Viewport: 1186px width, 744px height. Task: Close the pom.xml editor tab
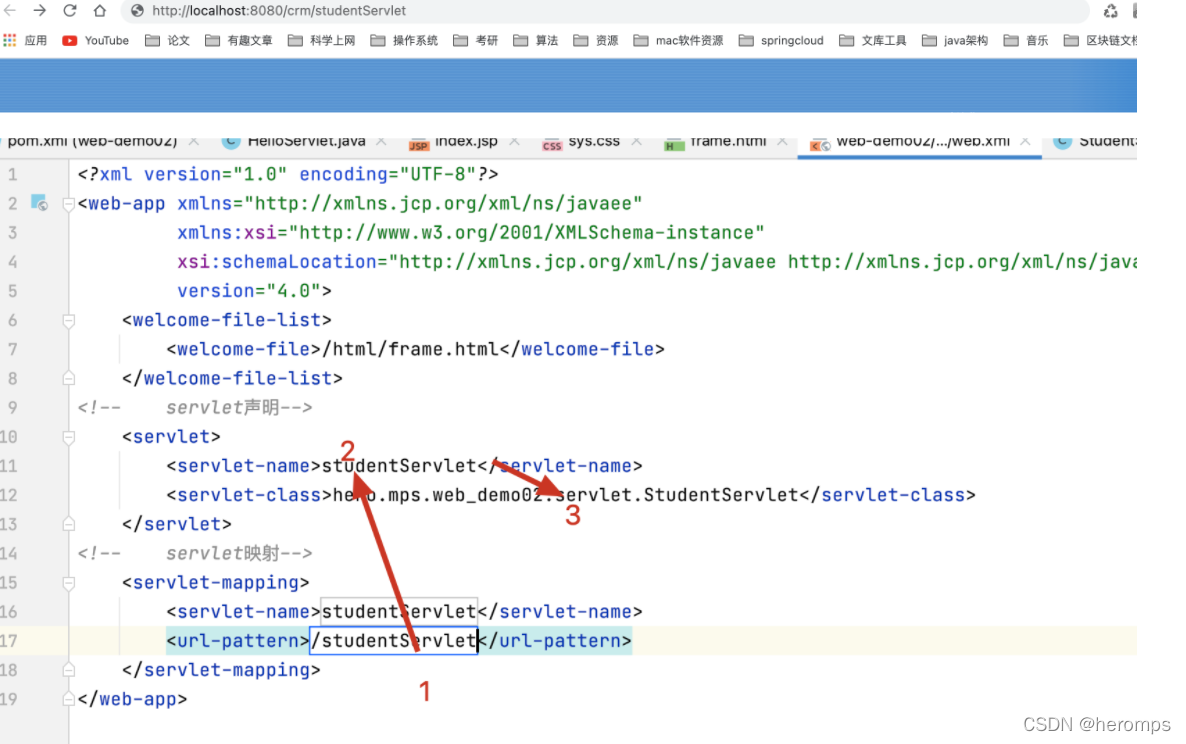point(194,141)
